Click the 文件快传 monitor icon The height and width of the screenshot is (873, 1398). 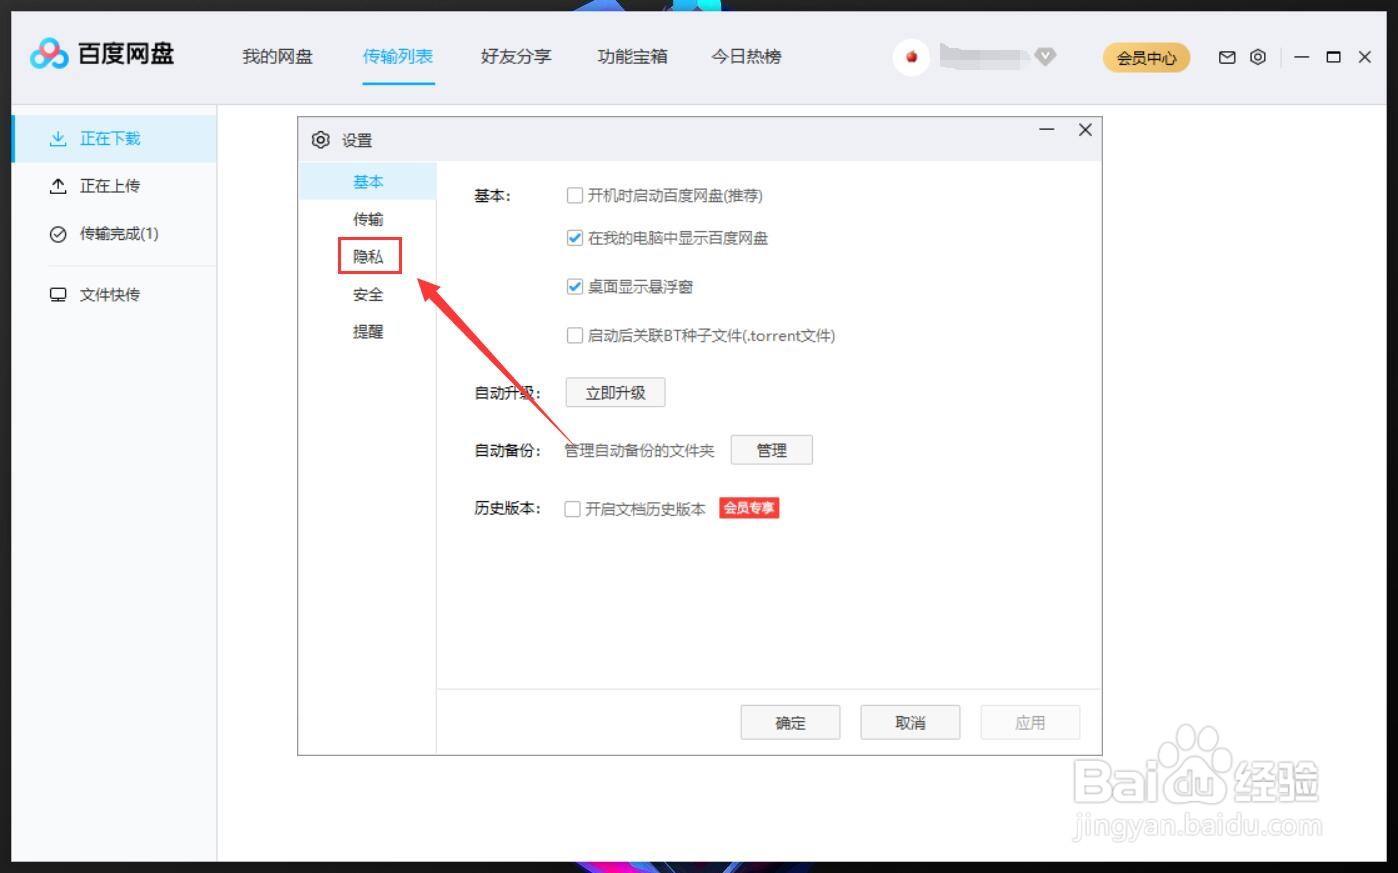(58, 295)
